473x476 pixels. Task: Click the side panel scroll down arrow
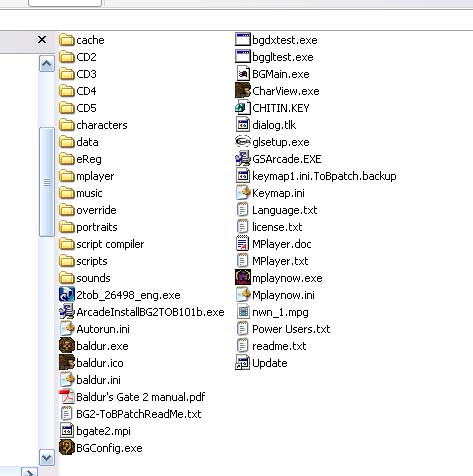click(x=47, y=457)
